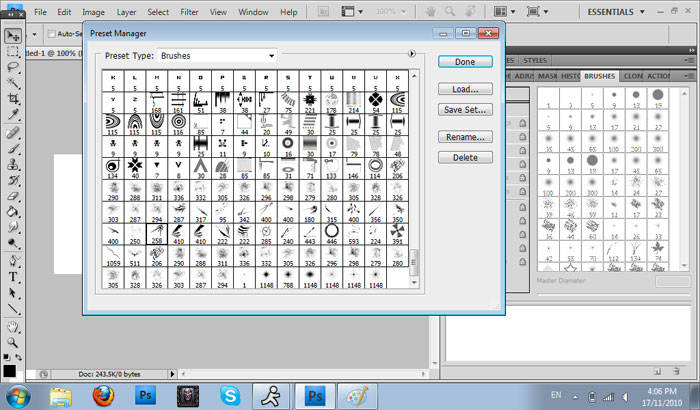Select the Magic Wand tool

pos(13,83)
